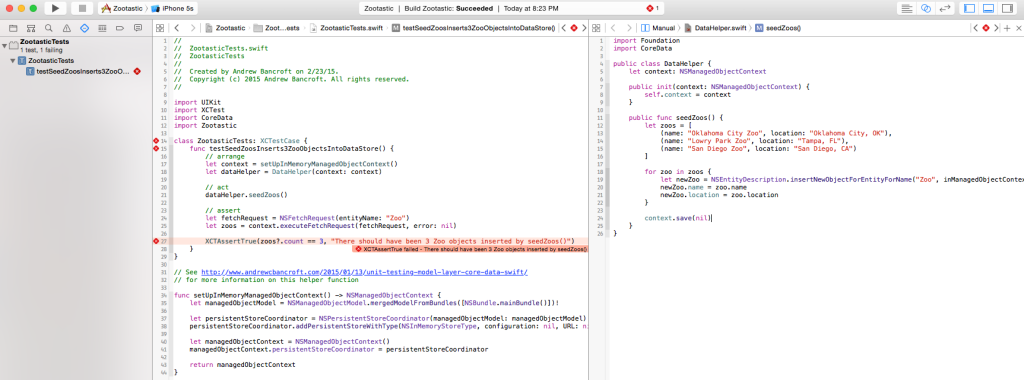Open the Zoot...ests folder breadcrumb
1024x380 pixels.
[x=277, y=28]
